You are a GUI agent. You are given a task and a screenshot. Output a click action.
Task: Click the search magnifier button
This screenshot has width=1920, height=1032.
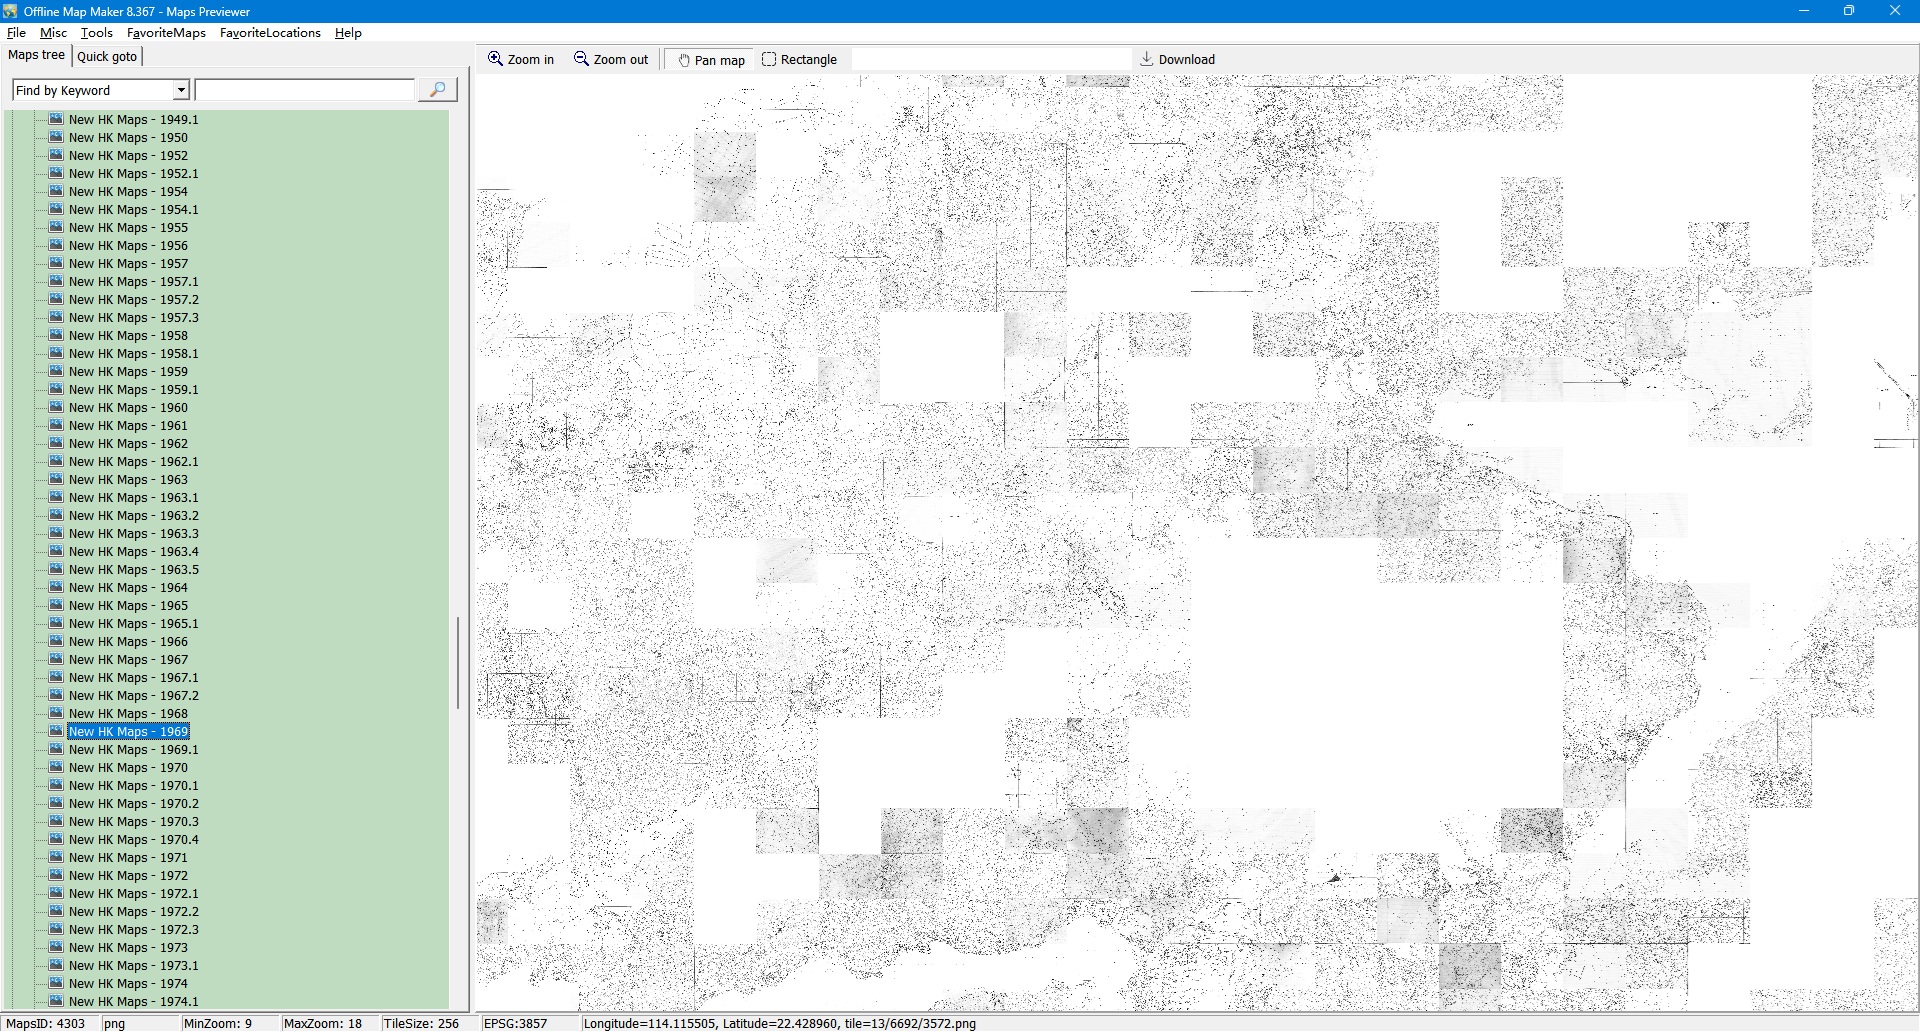(x=437, y=90)
